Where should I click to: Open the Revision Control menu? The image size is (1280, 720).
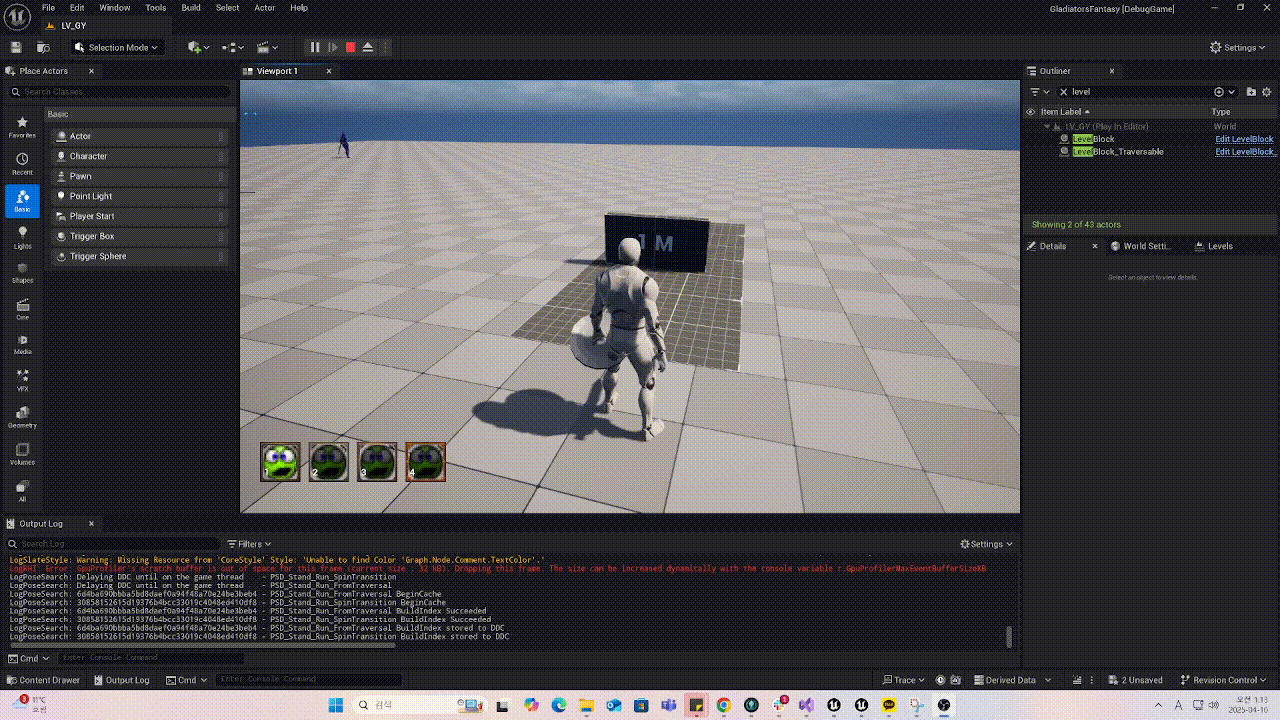(1224, 680)
